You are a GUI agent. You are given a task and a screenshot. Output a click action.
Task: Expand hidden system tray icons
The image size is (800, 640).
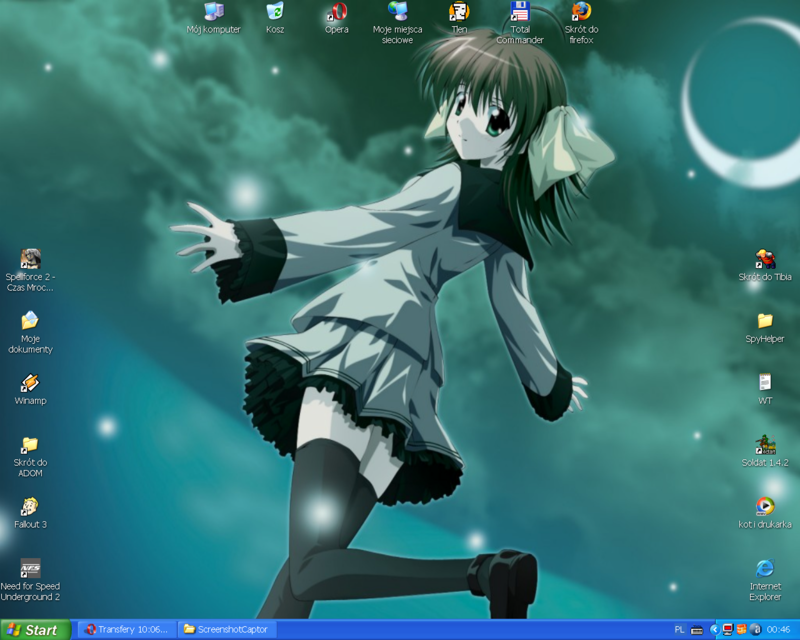[715, 630]
